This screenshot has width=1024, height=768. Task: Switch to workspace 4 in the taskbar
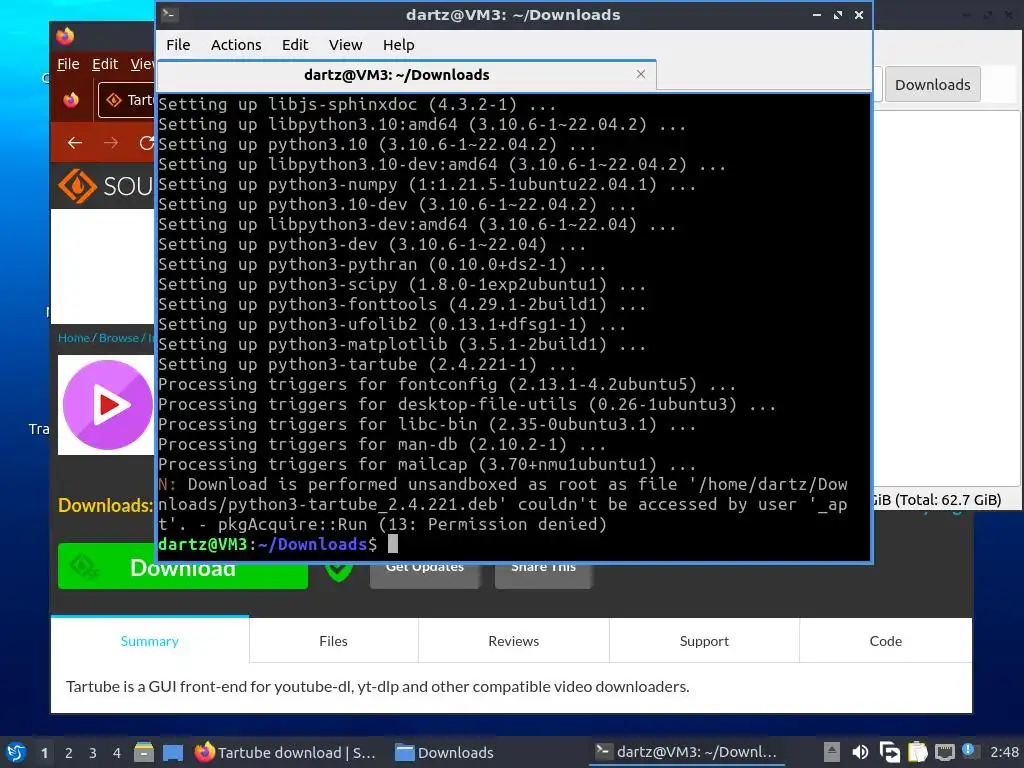tap(117, 753)
